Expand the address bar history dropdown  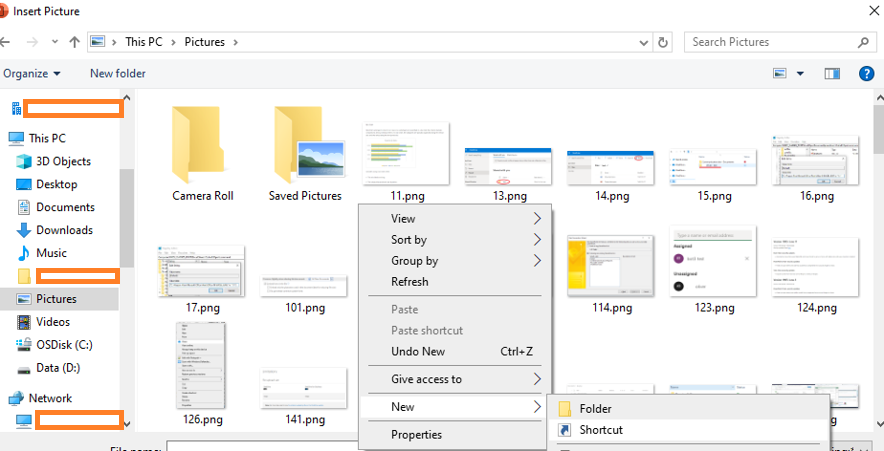(644, 42)
